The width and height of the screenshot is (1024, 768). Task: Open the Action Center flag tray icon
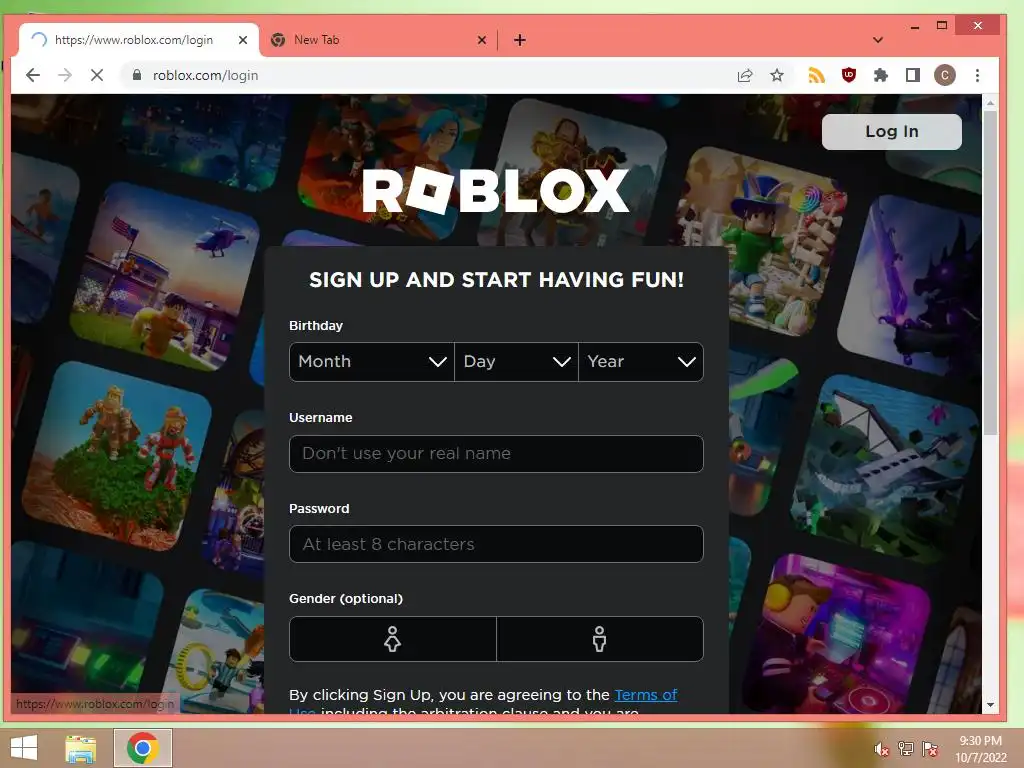(930, 748)
